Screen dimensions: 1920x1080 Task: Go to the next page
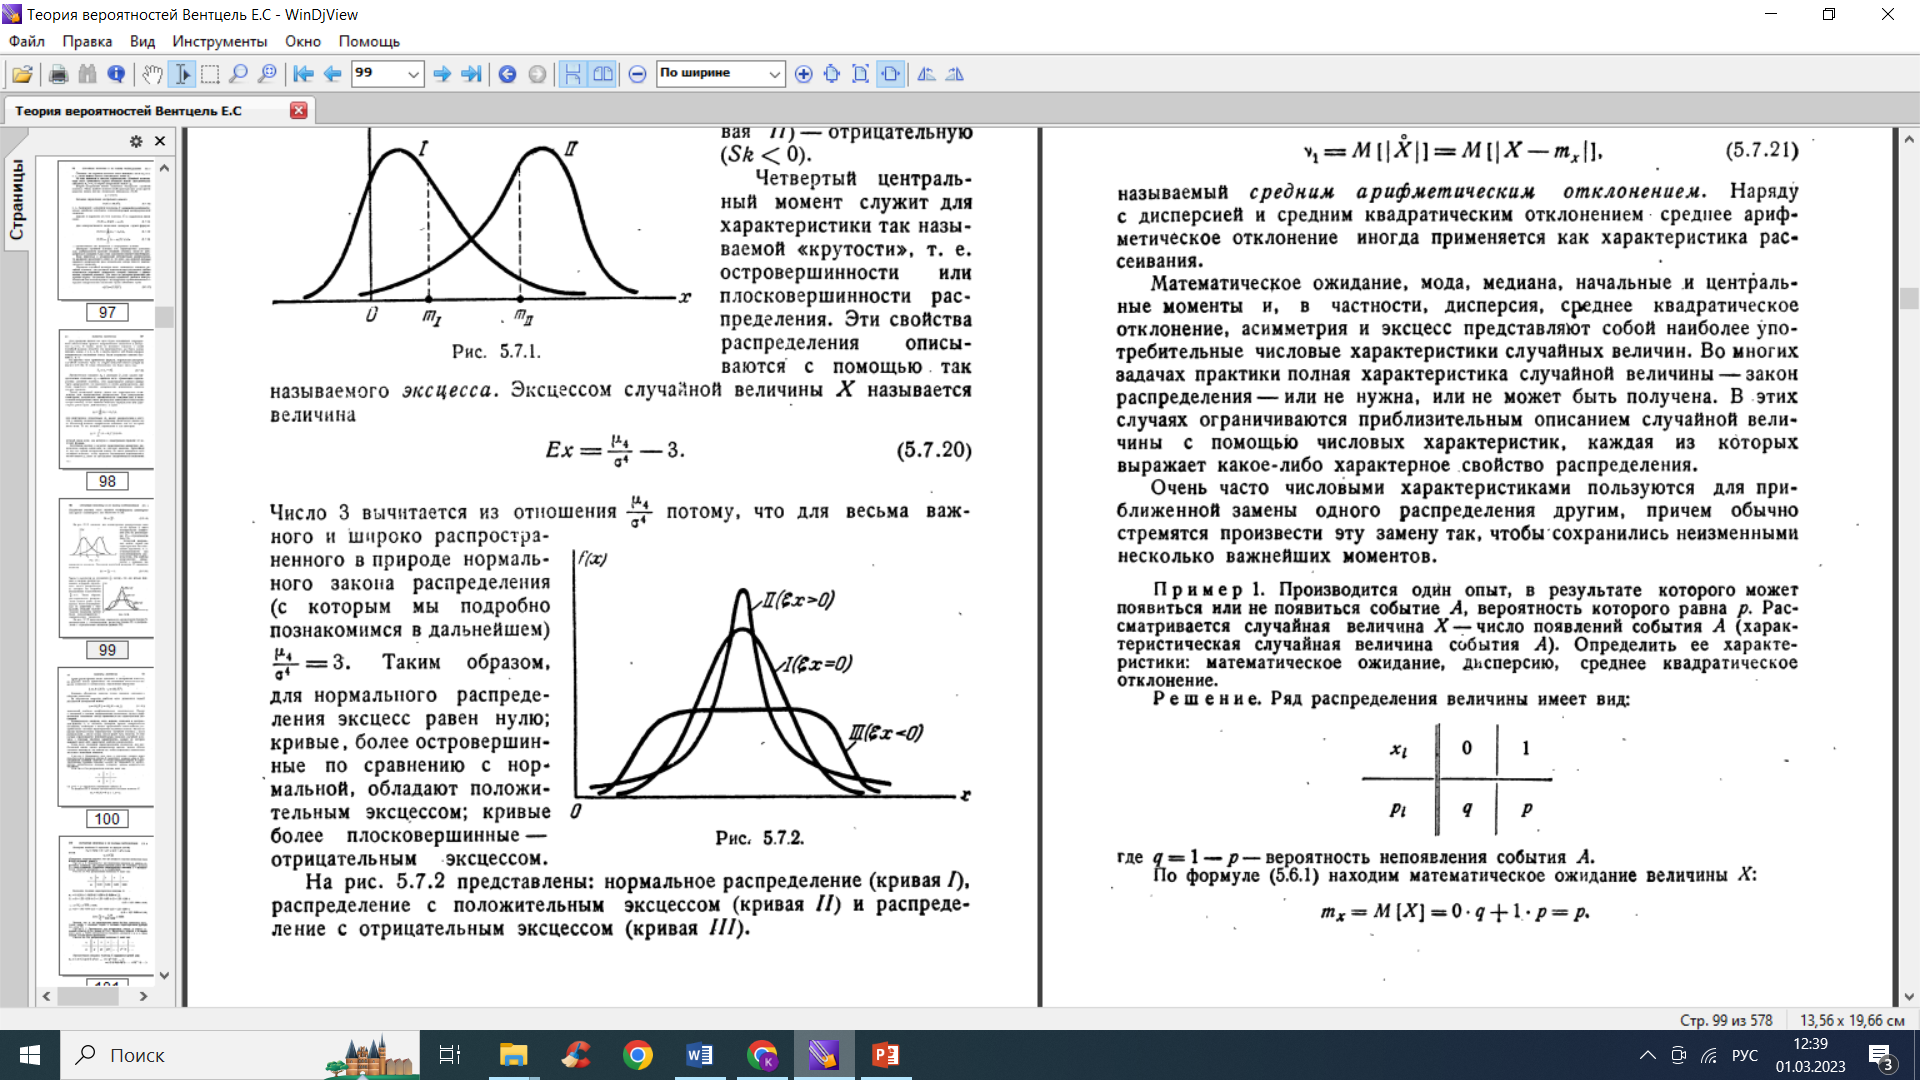[442, 74]
